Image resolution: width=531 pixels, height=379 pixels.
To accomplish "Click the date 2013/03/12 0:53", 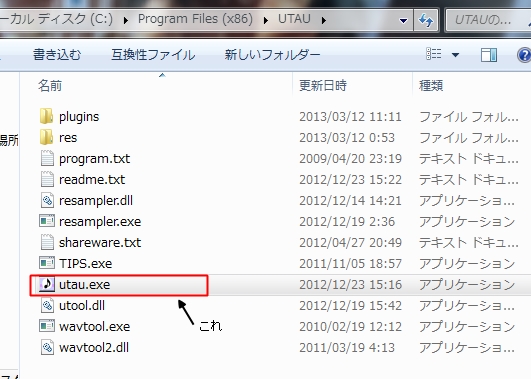I will (x=347, y=138).
